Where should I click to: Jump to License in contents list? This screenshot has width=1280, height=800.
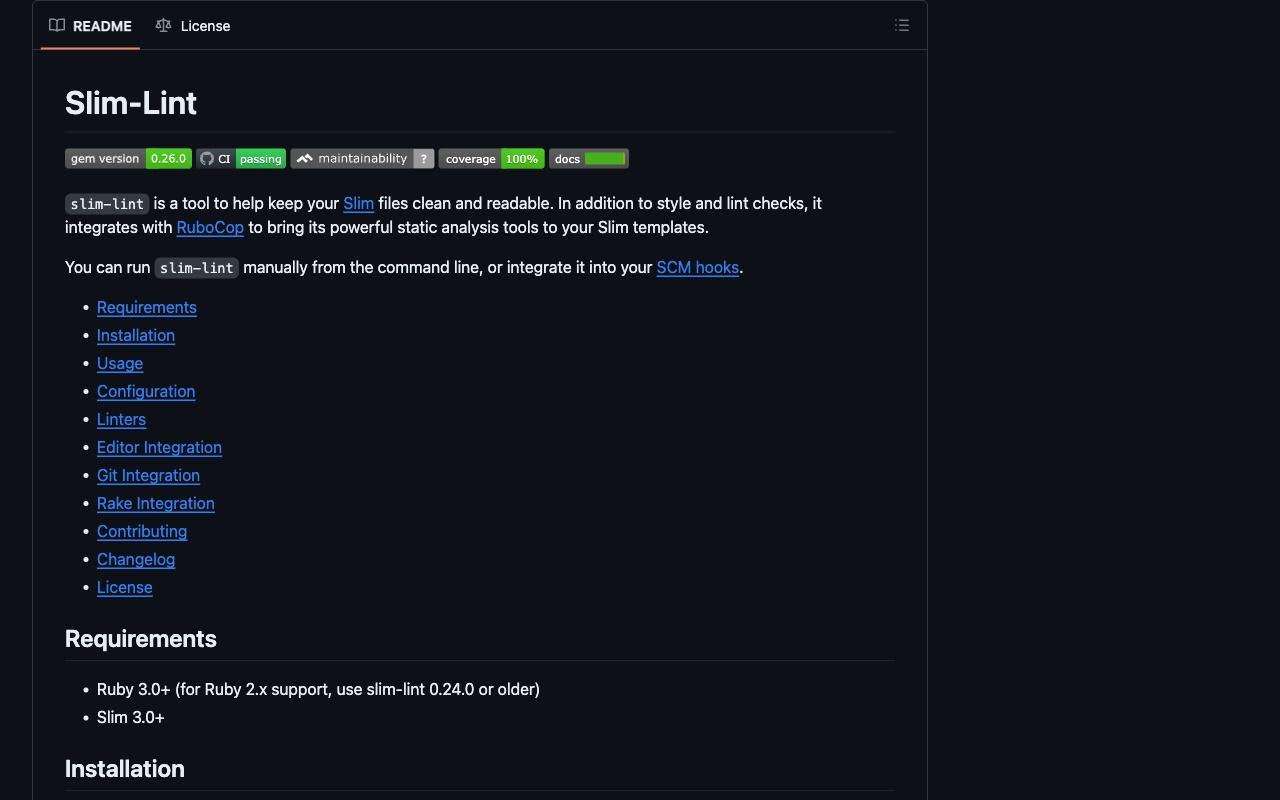(125, 587)
